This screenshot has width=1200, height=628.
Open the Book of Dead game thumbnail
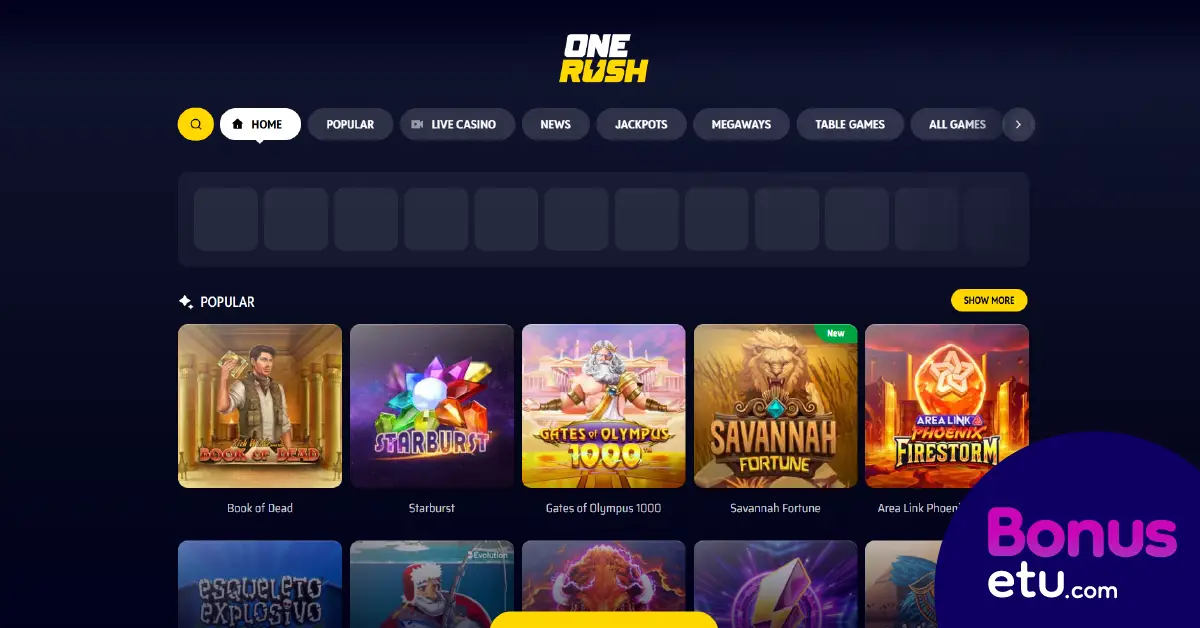coord(260,406)
